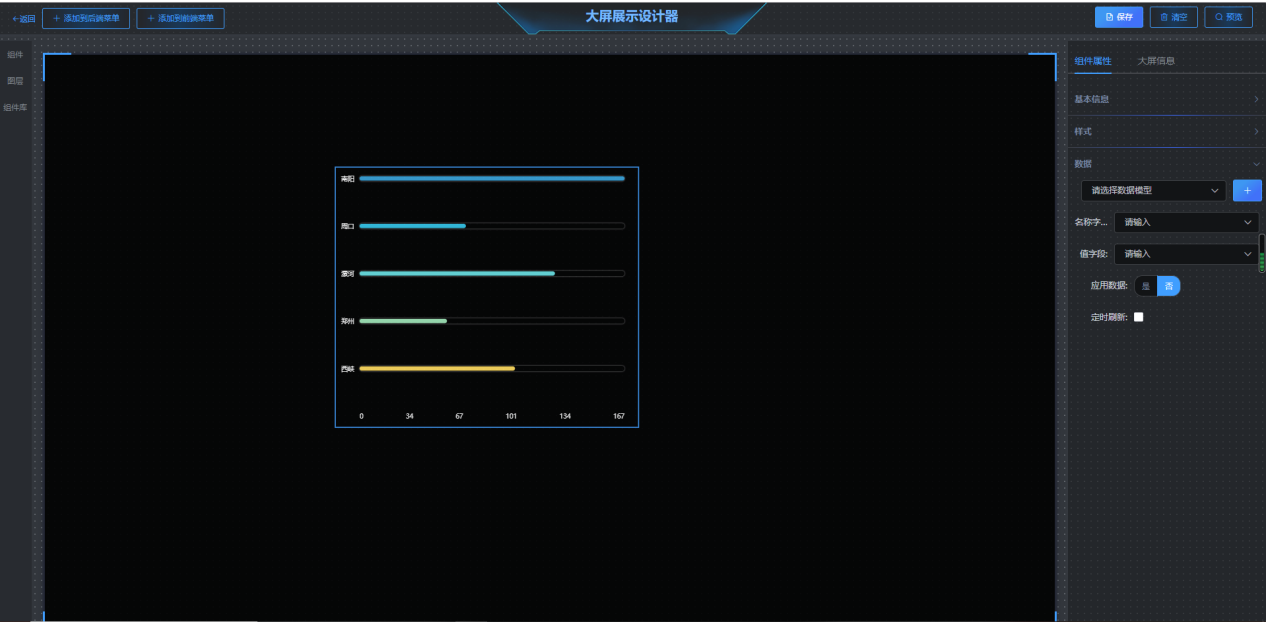Select 否 on the 应用数据 toggle

click(1168, 286)
